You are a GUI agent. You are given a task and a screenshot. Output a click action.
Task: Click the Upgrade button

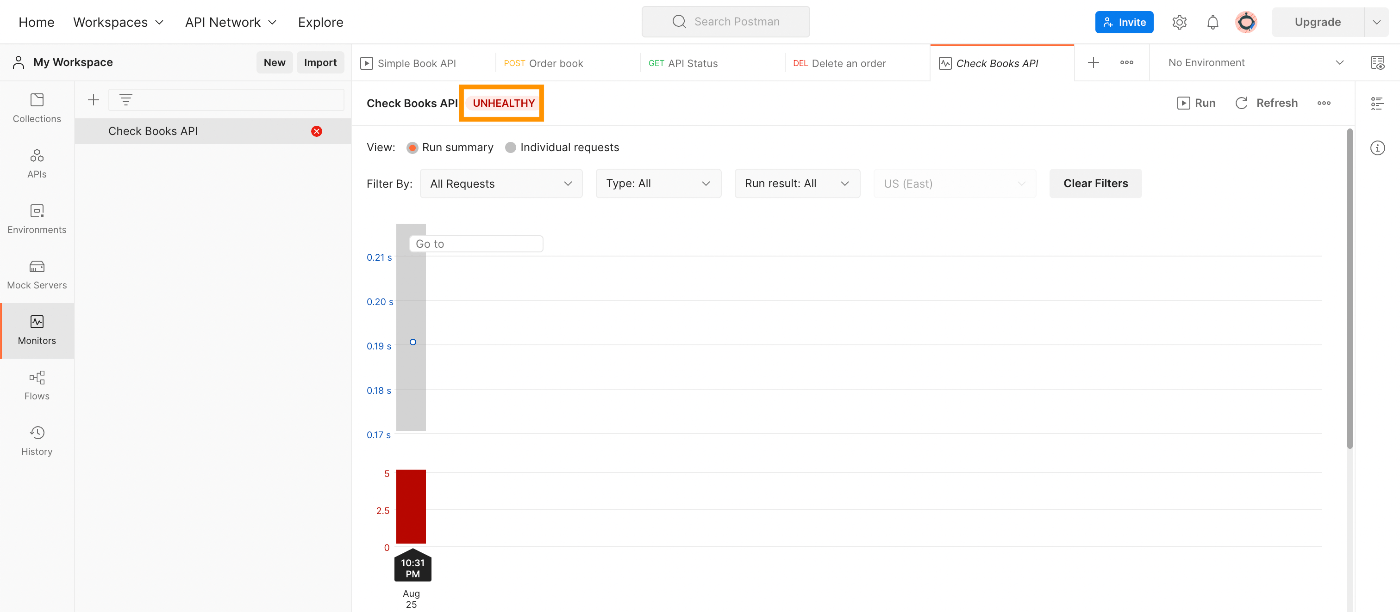[1317, 22]
